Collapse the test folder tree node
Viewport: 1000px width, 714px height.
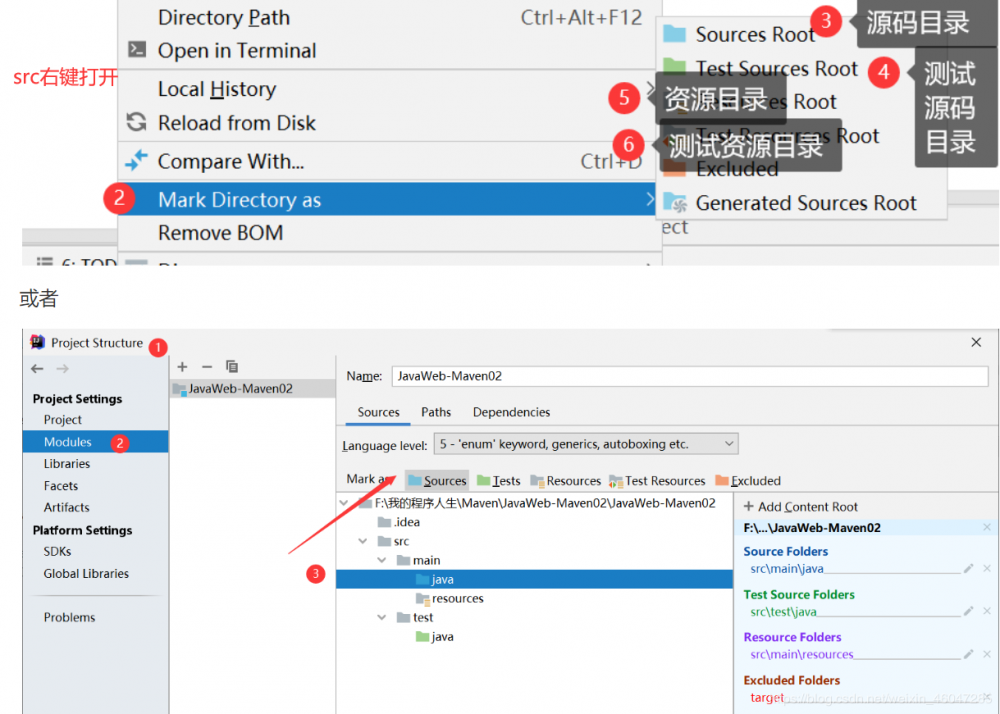coord(381,617)
